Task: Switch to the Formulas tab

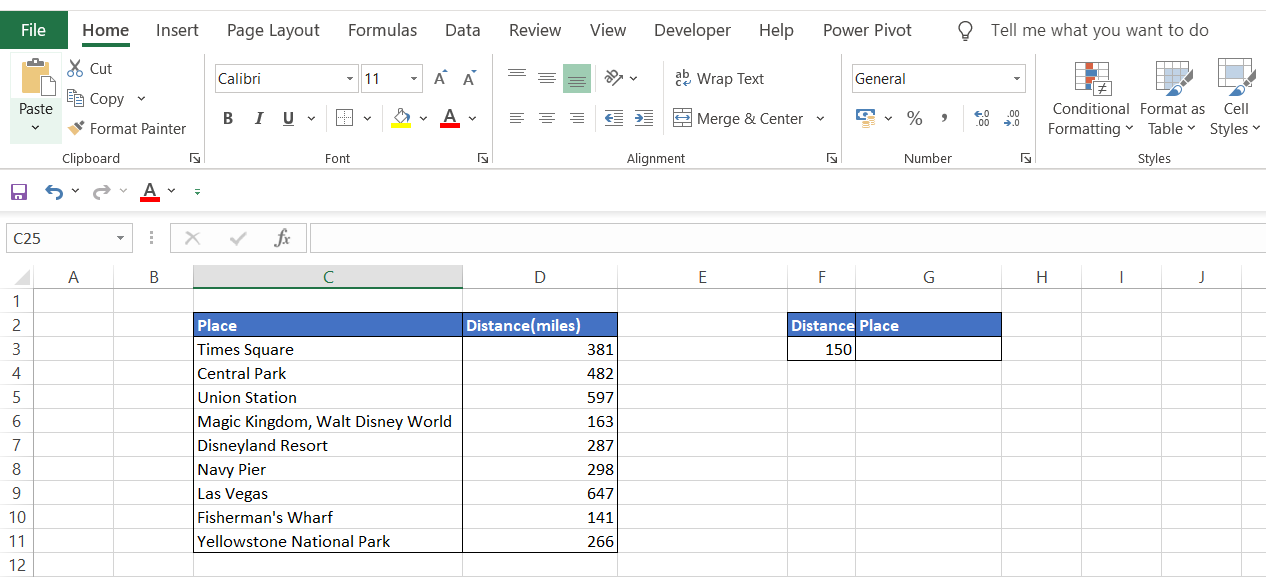Action: pos(382,30)
